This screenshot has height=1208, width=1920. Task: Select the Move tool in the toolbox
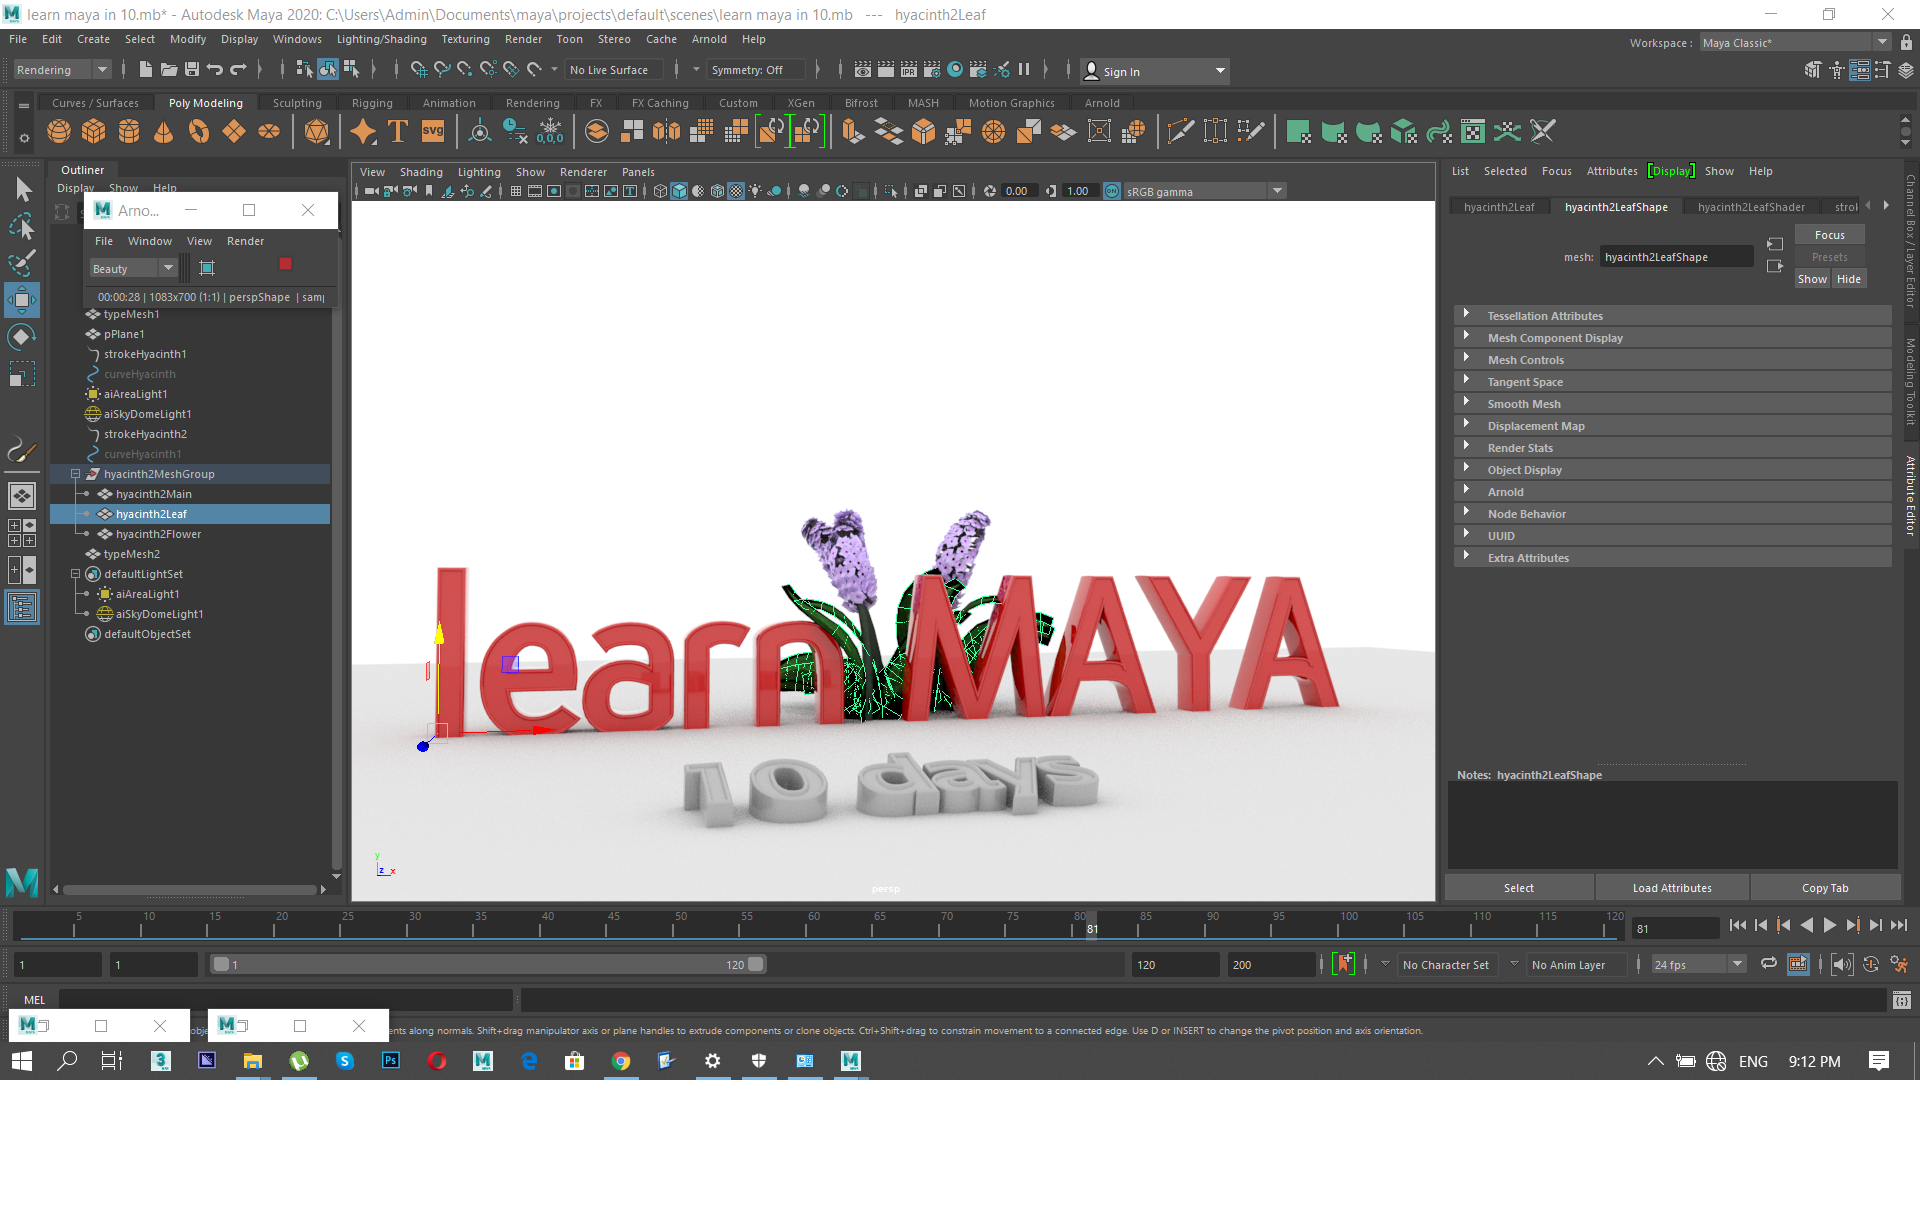[22, 299]
